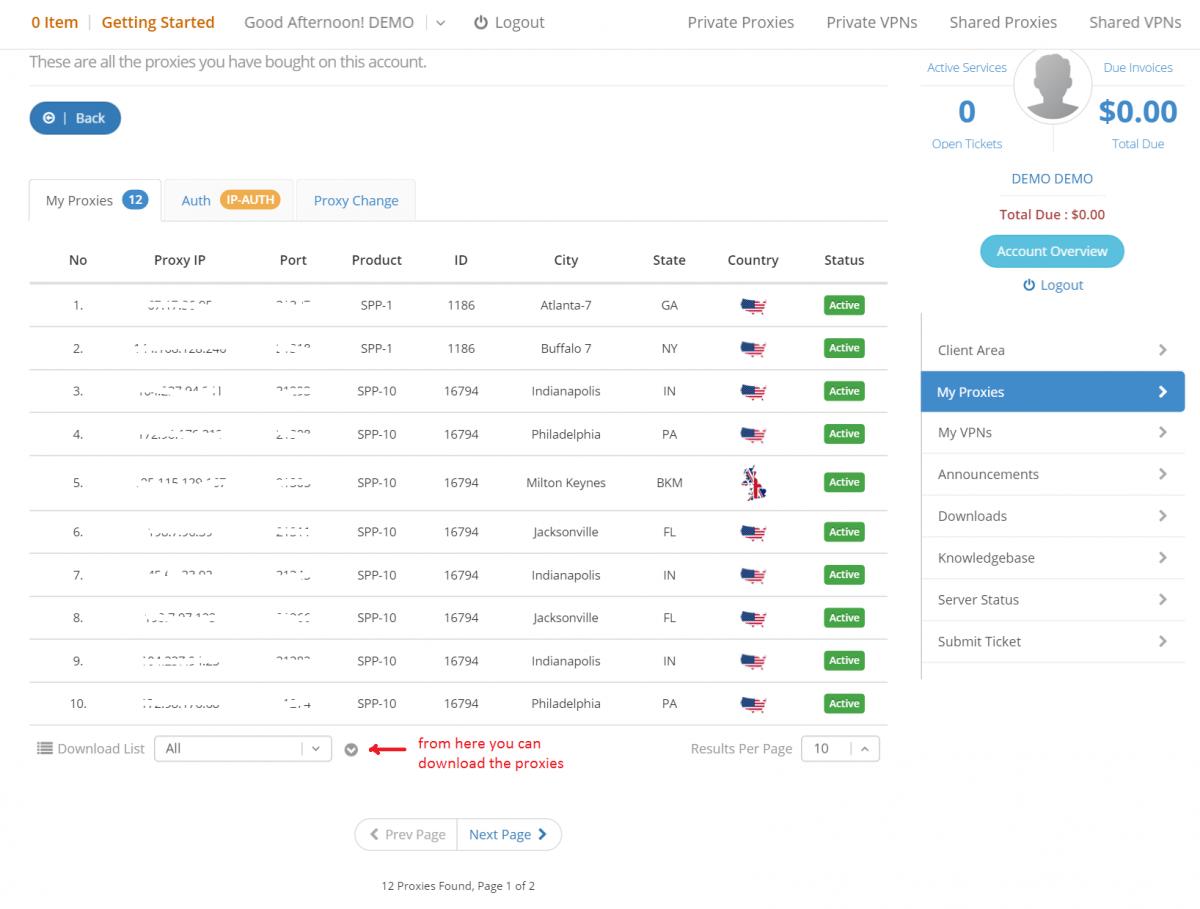Open Private Proxies menu

741,22
